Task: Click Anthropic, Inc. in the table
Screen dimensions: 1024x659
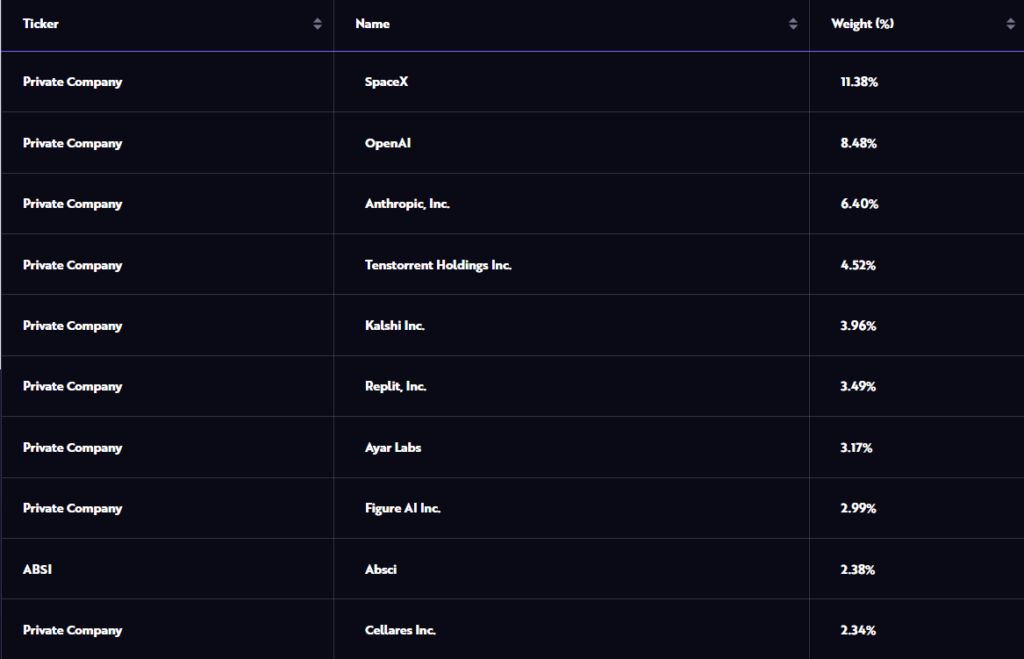Action: [x=407, y=204]
